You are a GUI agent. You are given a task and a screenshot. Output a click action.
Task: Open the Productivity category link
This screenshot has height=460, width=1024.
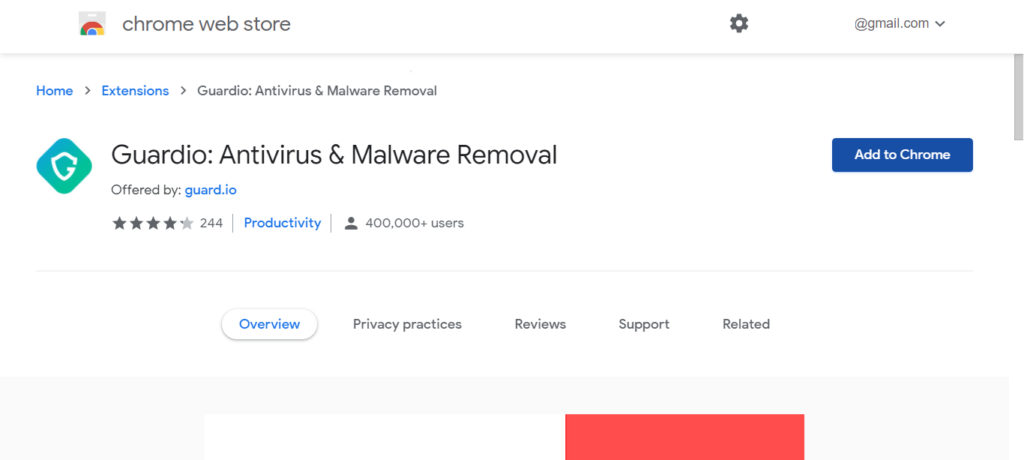coord(282,223)
